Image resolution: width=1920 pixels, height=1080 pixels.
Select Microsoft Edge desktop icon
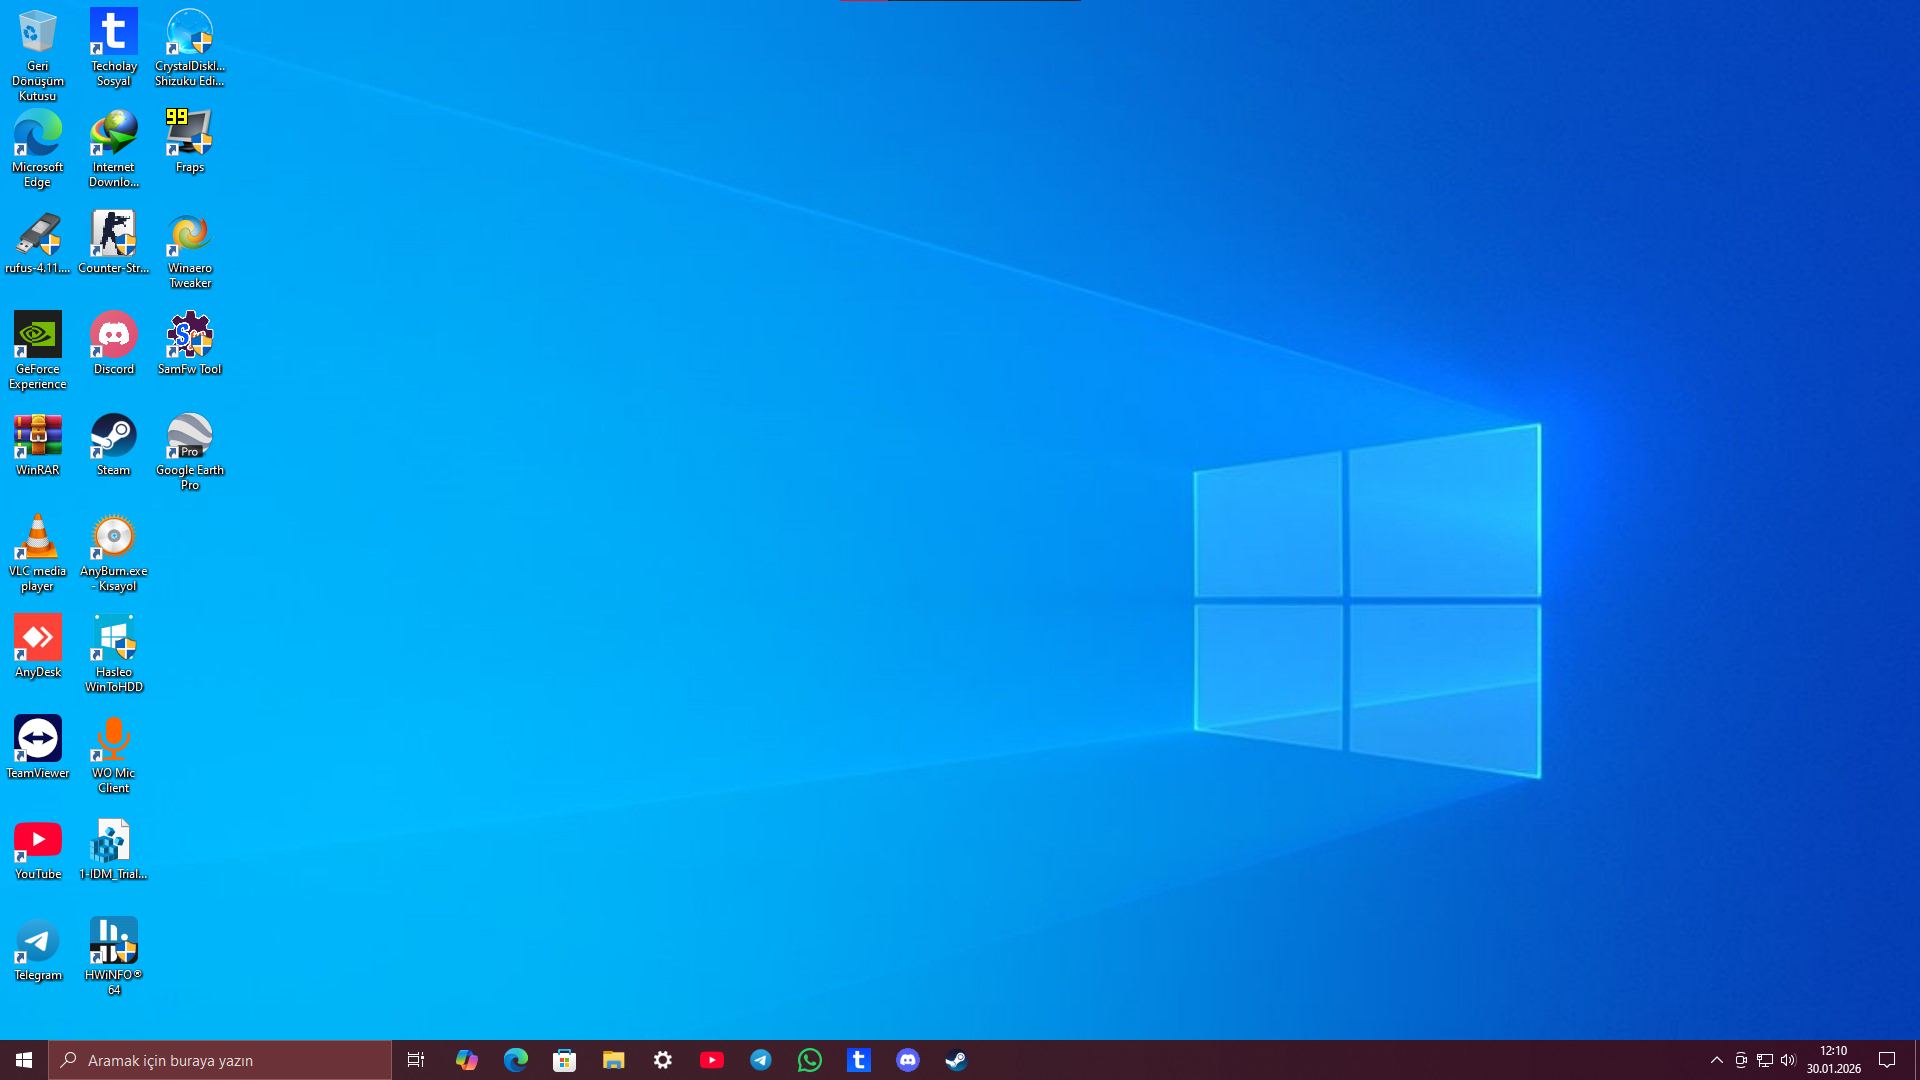[x=38, y=149]
